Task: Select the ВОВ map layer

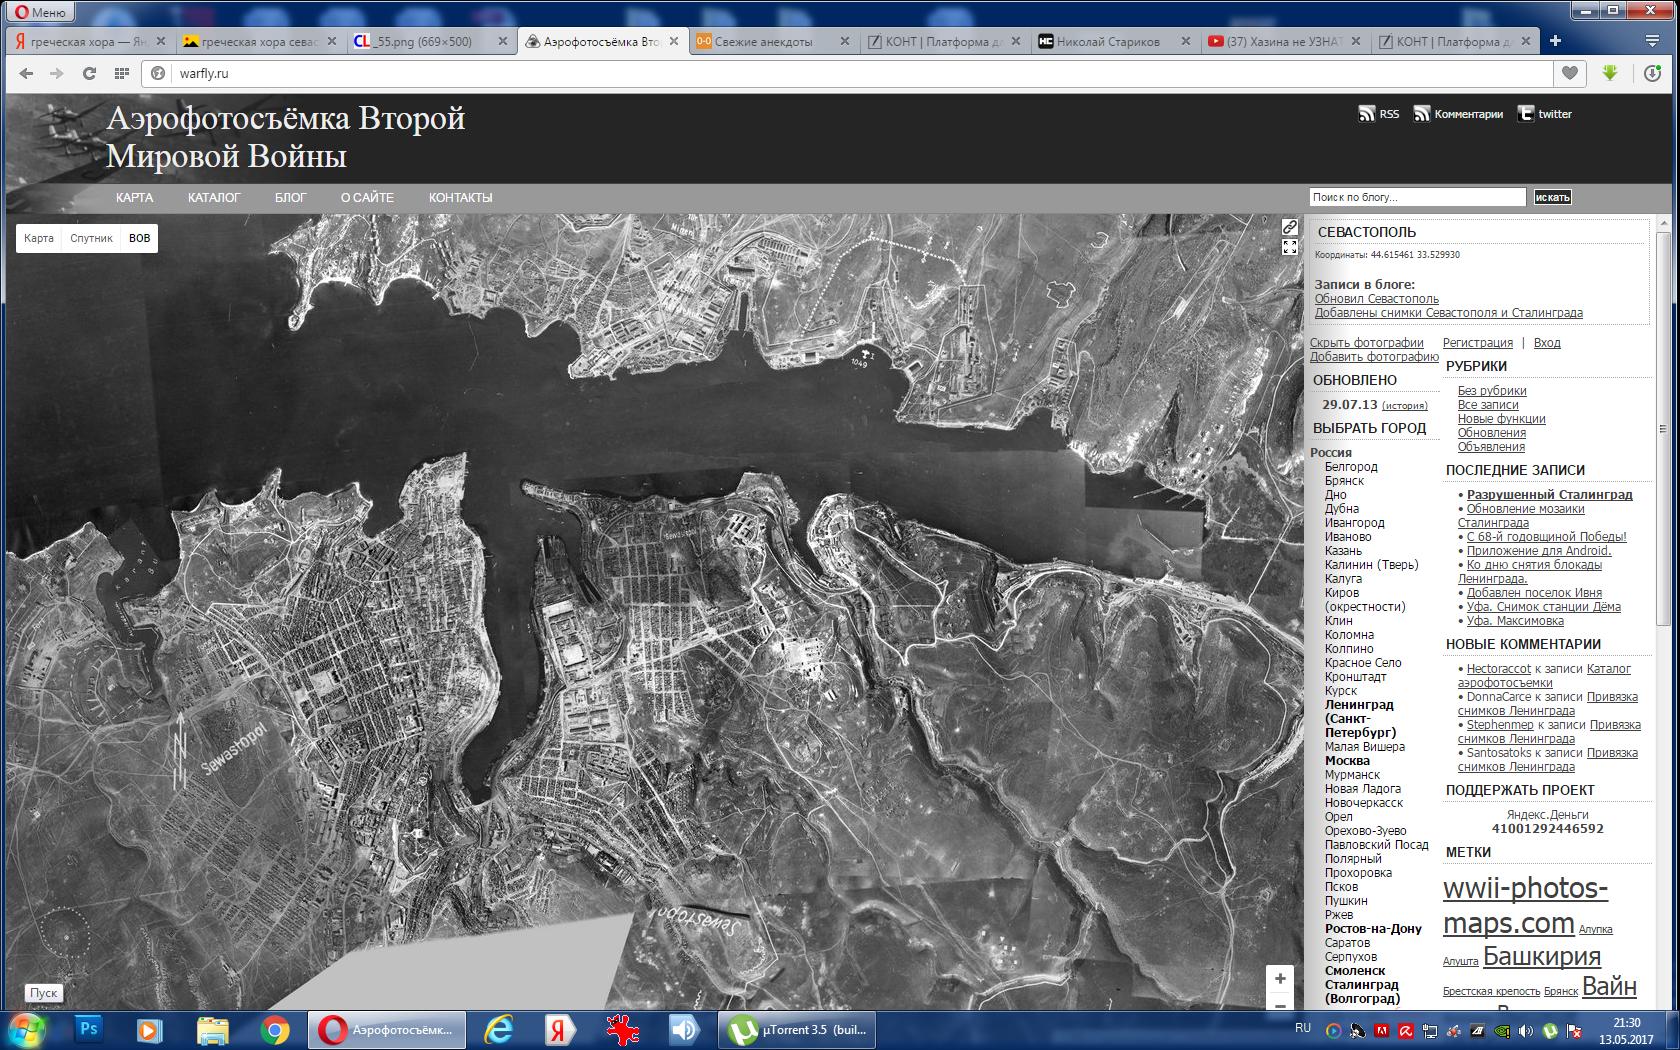Action: tap(140, 238)
